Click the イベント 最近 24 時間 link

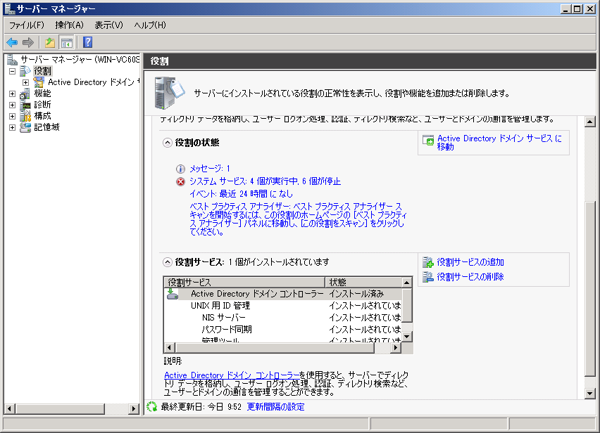coord(241,194)
